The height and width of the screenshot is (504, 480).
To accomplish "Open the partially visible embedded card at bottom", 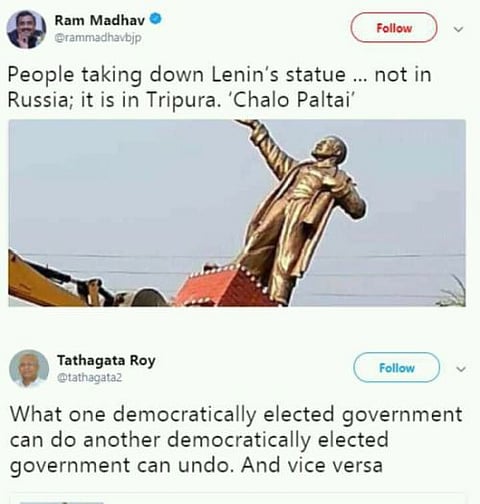I will pyautogui.click(x=237, y=499).
